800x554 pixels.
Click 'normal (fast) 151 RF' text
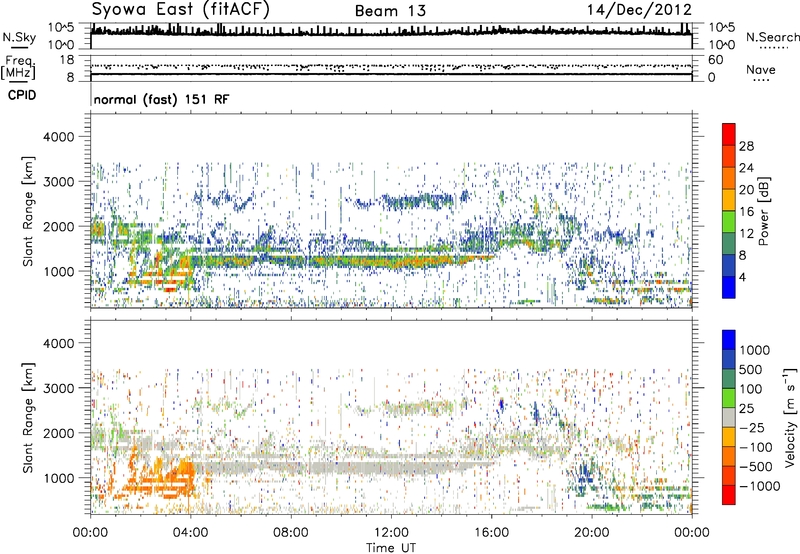point(161,99)
